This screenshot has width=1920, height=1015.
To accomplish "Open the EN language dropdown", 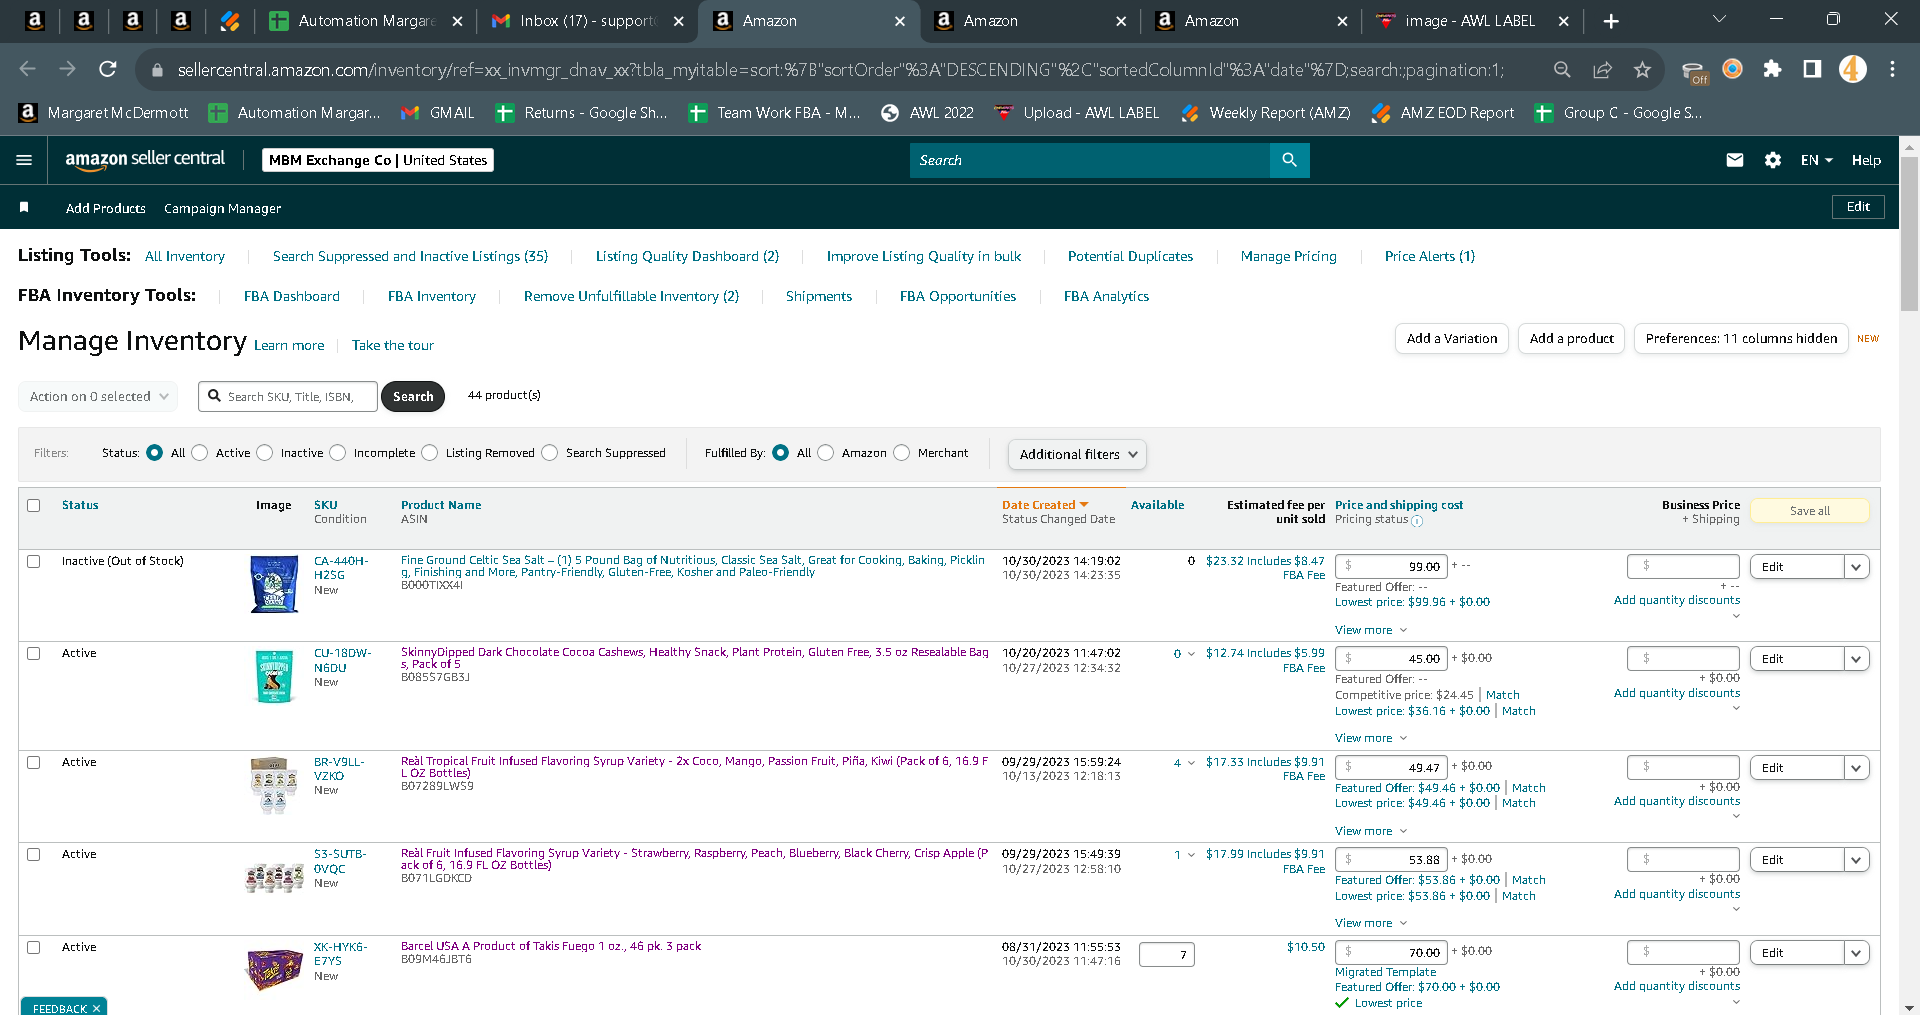I will [1816, 160].
